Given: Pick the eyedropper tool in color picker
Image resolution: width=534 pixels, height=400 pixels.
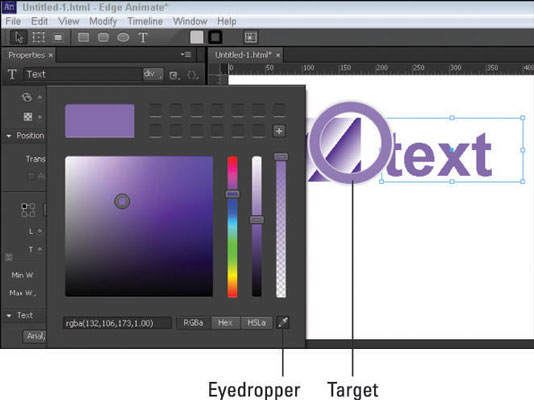Looking at the screenshot, I should click(x=283, y=322).
